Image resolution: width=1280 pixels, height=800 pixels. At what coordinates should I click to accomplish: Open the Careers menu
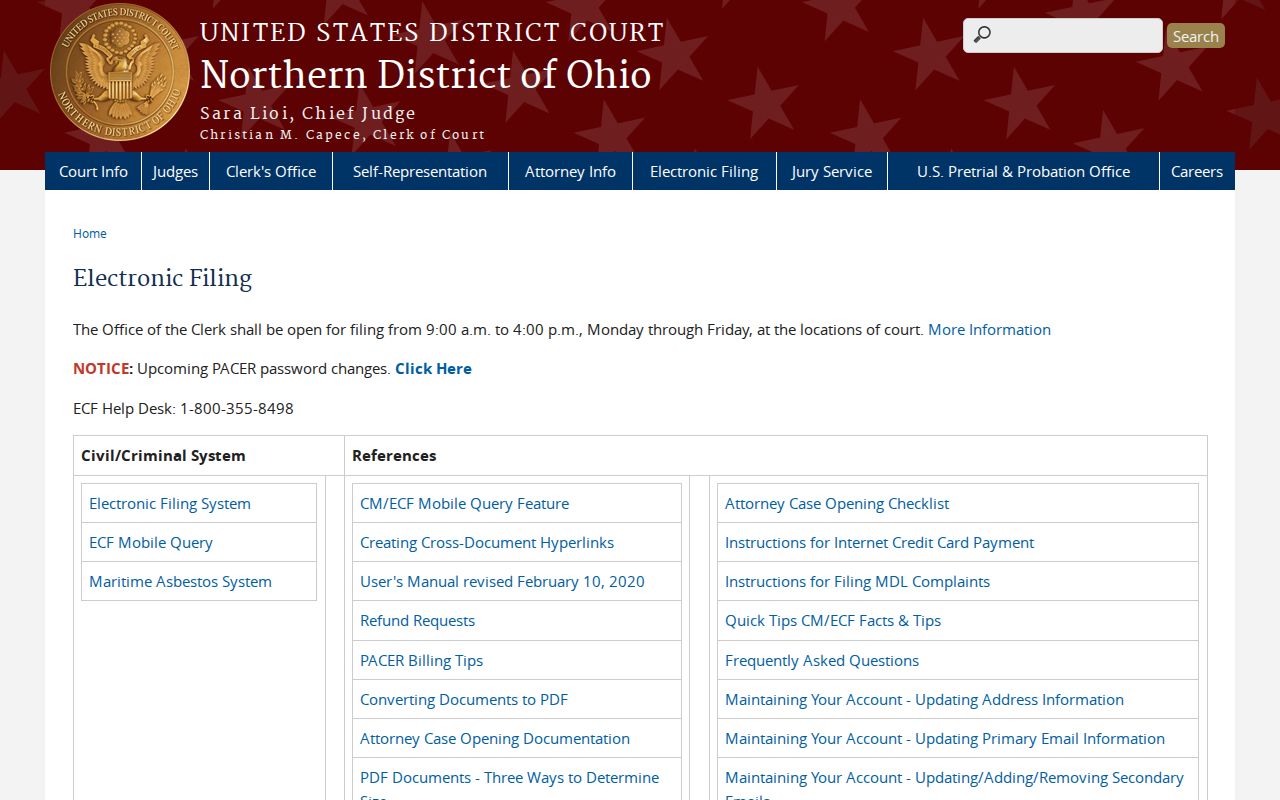[x=1197, y=171]
